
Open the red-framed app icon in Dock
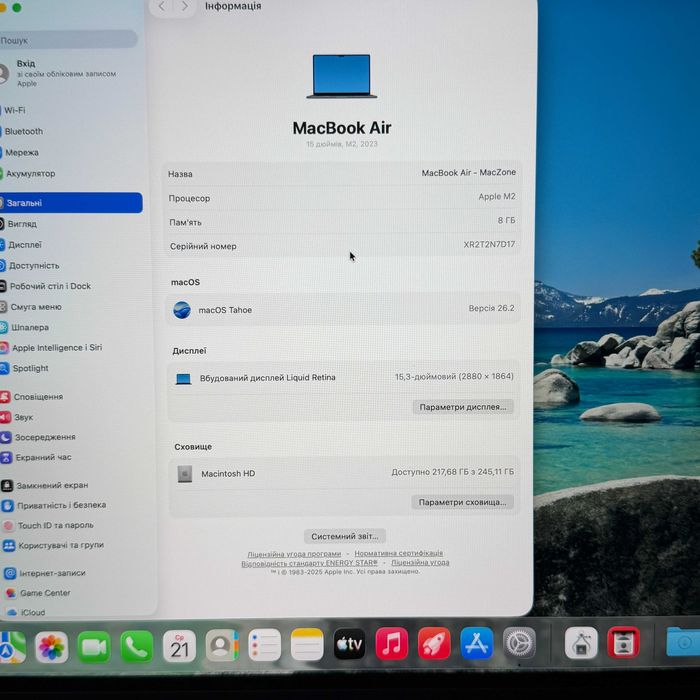tap(624, 643)
